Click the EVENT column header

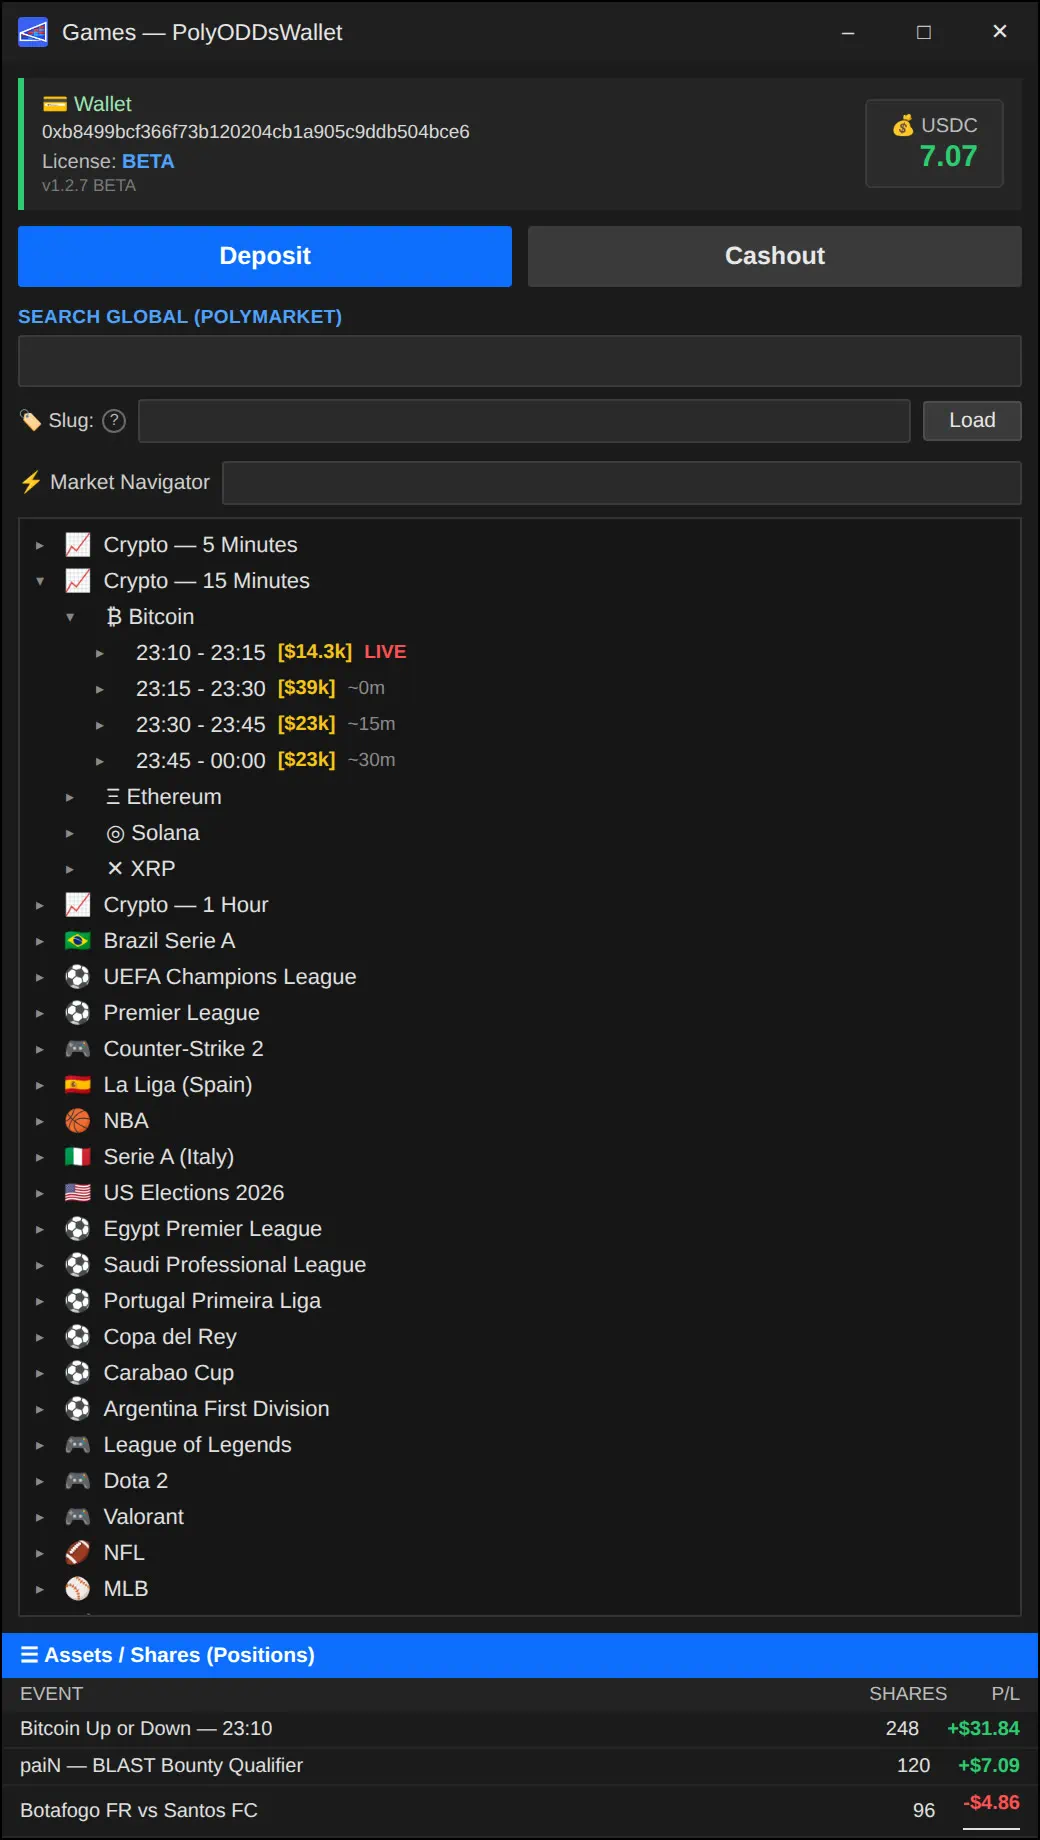[x=52, y=1694]
